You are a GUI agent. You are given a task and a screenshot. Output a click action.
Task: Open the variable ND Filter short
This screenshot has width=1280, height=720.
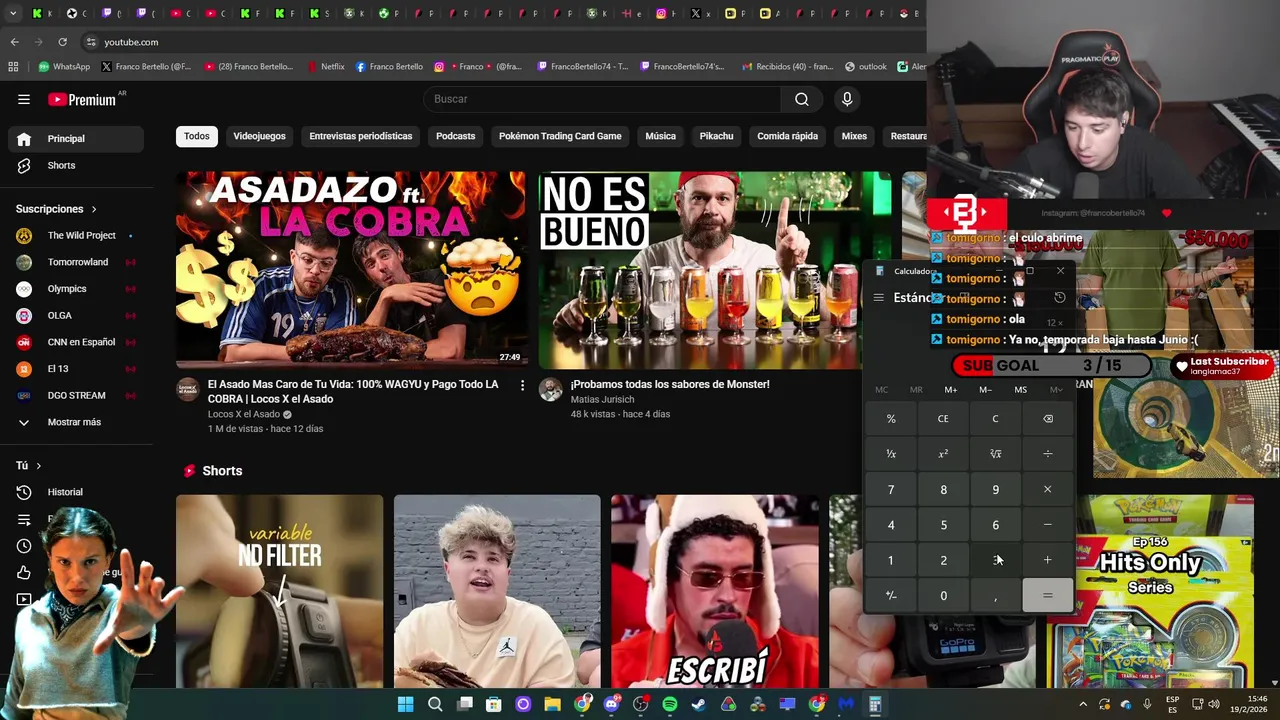point(280,592)
